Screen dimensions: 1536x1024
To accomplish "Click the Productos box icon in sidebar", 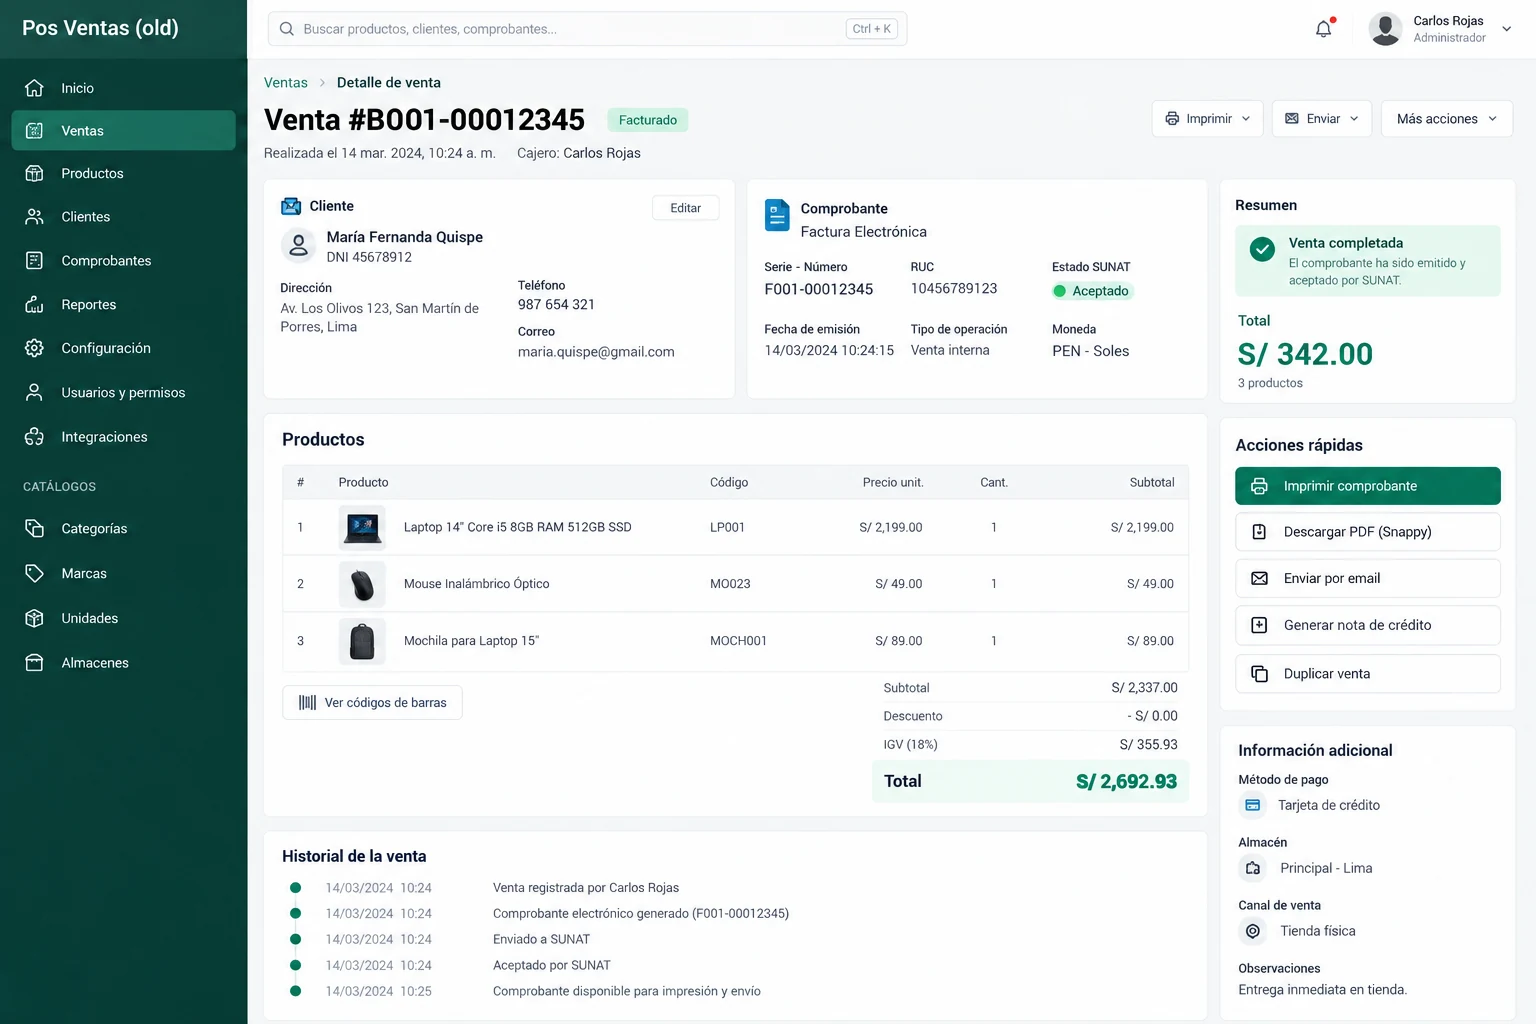I will pyautogui.click(x=34, y=173).
